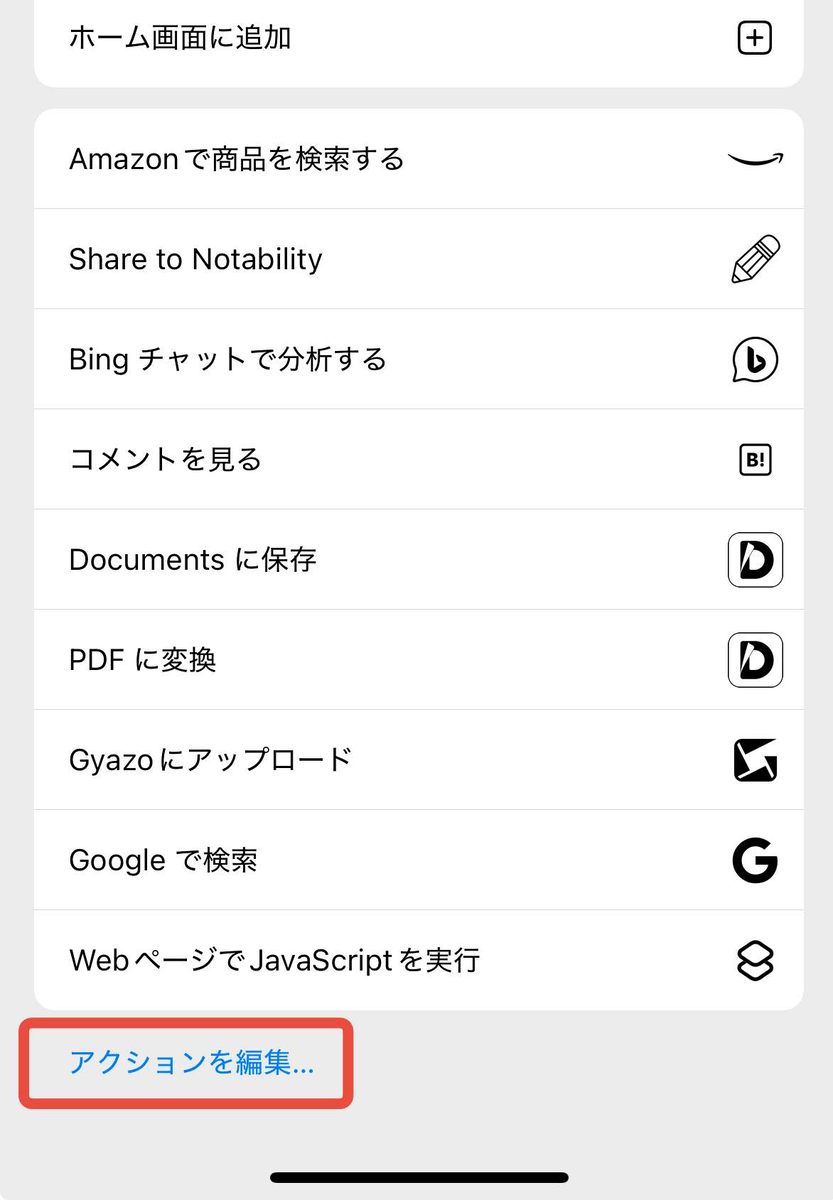Tap Documents icon beside PDF に変換

[755, 660]
